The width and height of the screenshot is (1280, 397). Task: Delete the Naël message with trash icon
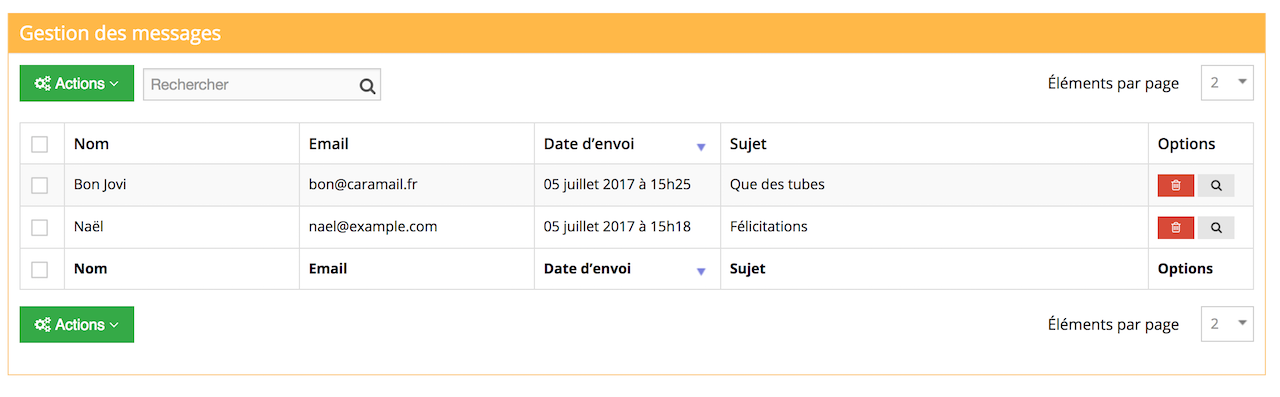point(1176,227)
